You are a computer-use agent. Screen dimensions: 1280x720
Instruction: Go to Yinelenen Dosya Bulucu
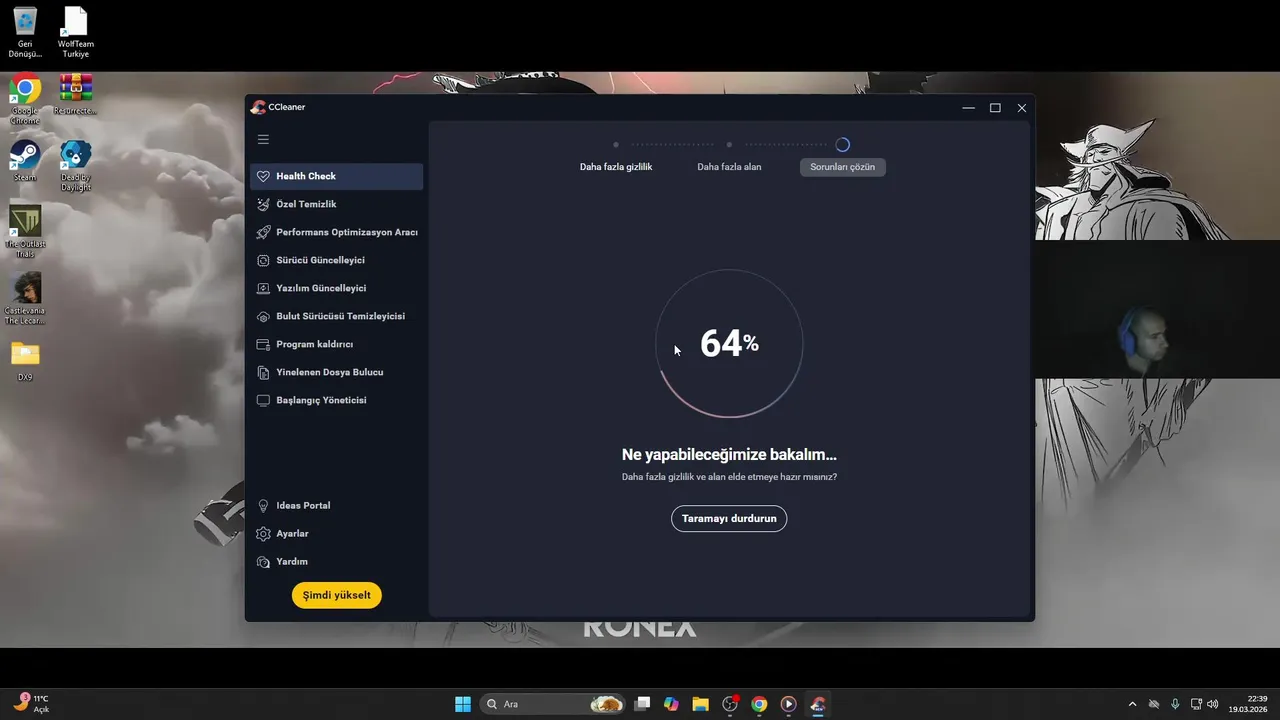click(x=337, y=372)
